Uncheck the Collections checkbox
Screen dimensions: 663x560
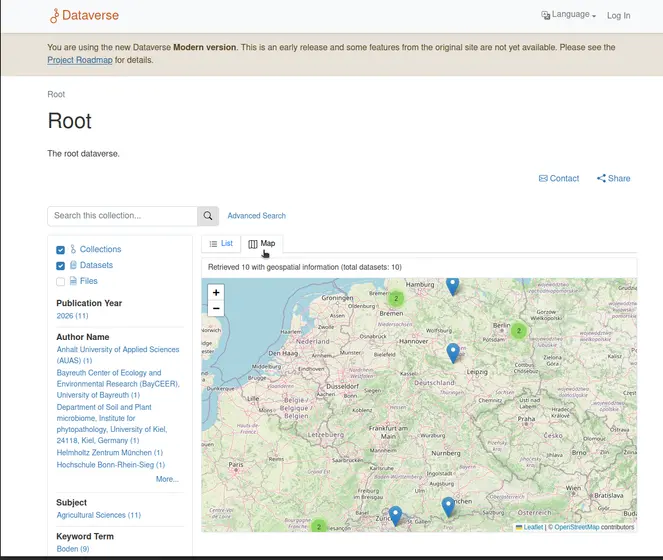(60, 250)
